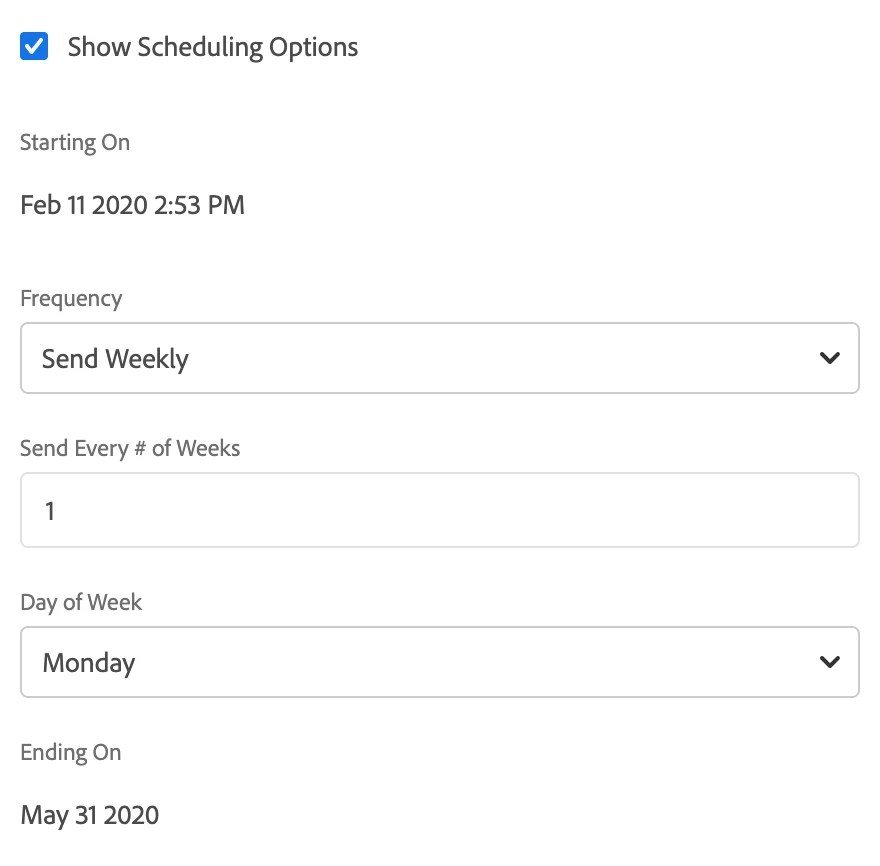The image size is (880, 866).
Task: Click the end date May 31 2020
Action: [89, 815]
